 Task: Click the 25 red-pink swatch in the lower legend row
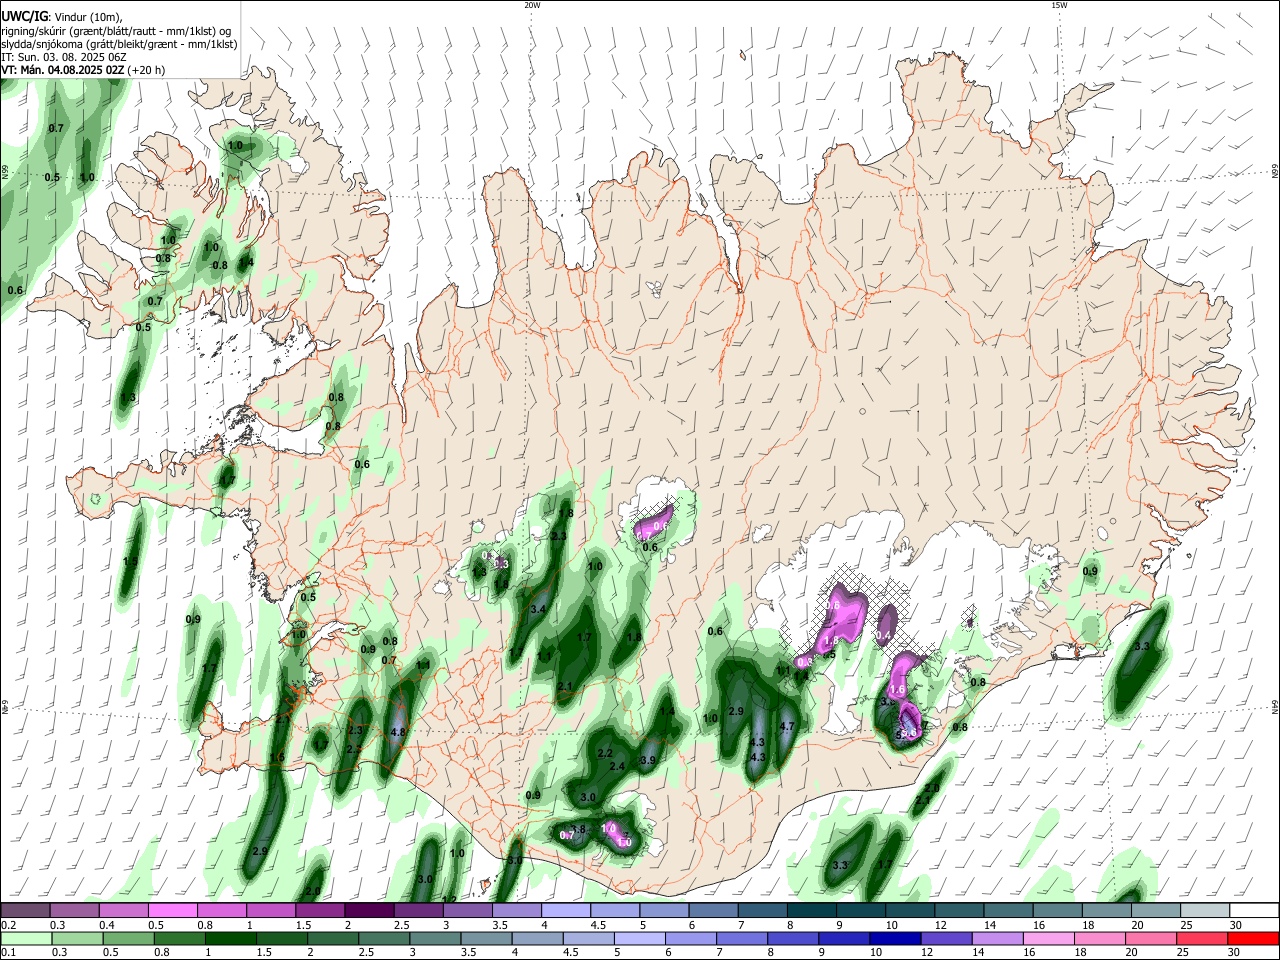pyautogui.click(x=1203, y=938)
